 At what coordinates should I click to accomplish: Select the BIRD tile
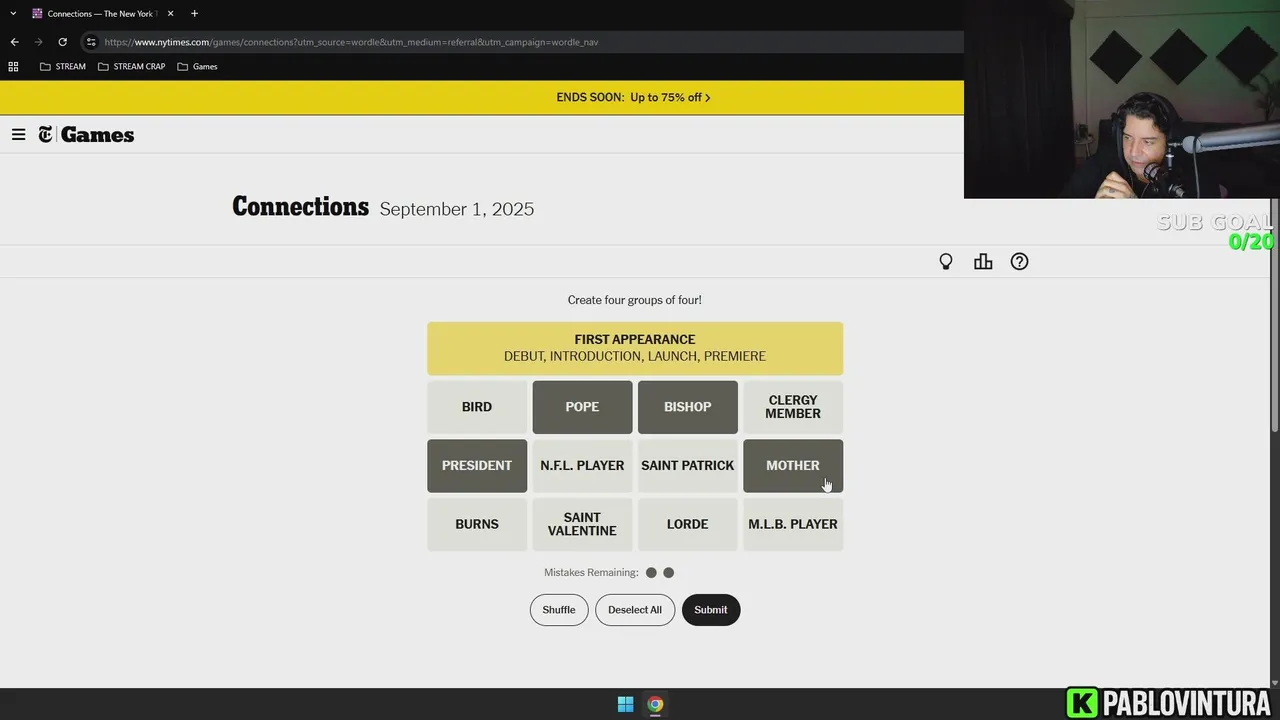477,407
